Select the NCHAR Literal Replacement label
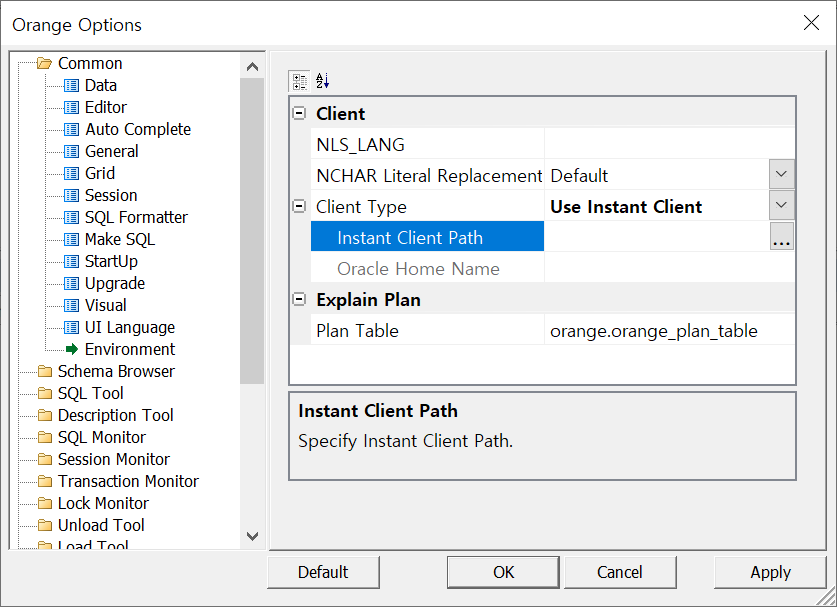 coord(429,175)
